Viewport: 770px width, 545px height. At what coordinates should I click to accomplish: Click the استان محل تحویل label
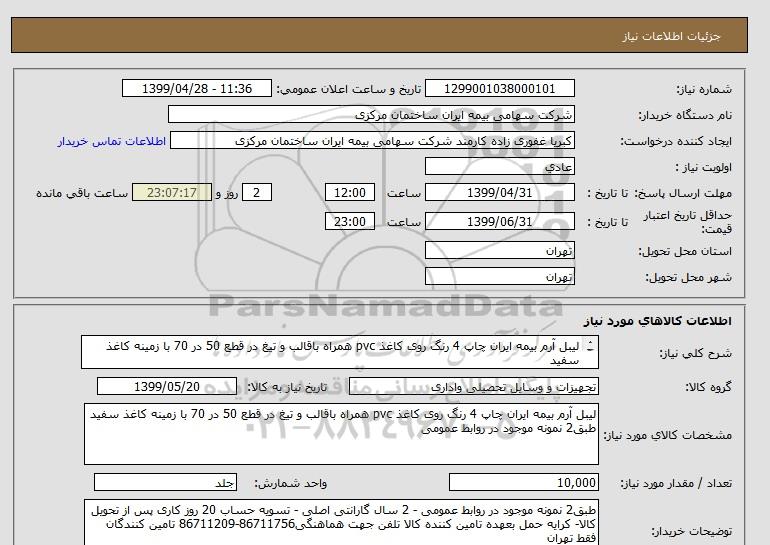pos(685,251)
